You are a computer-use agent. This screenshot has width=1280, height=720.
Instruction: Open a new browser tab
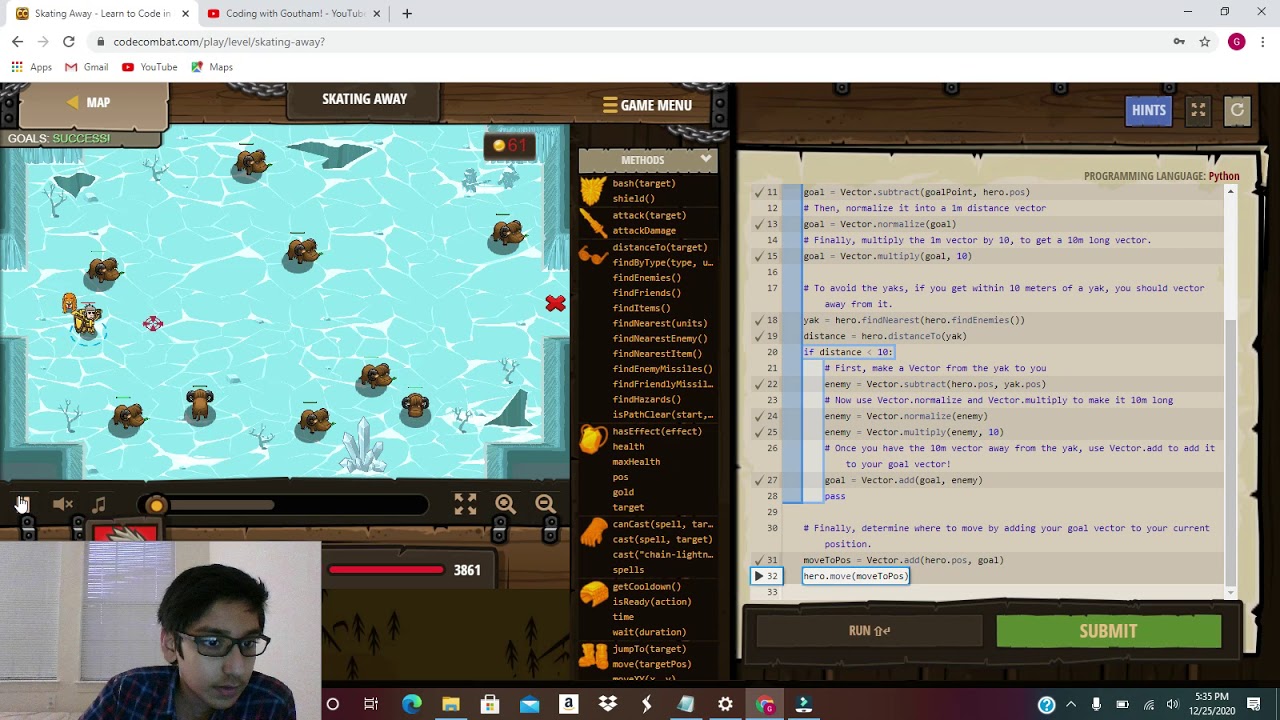[x=407, y=14]
